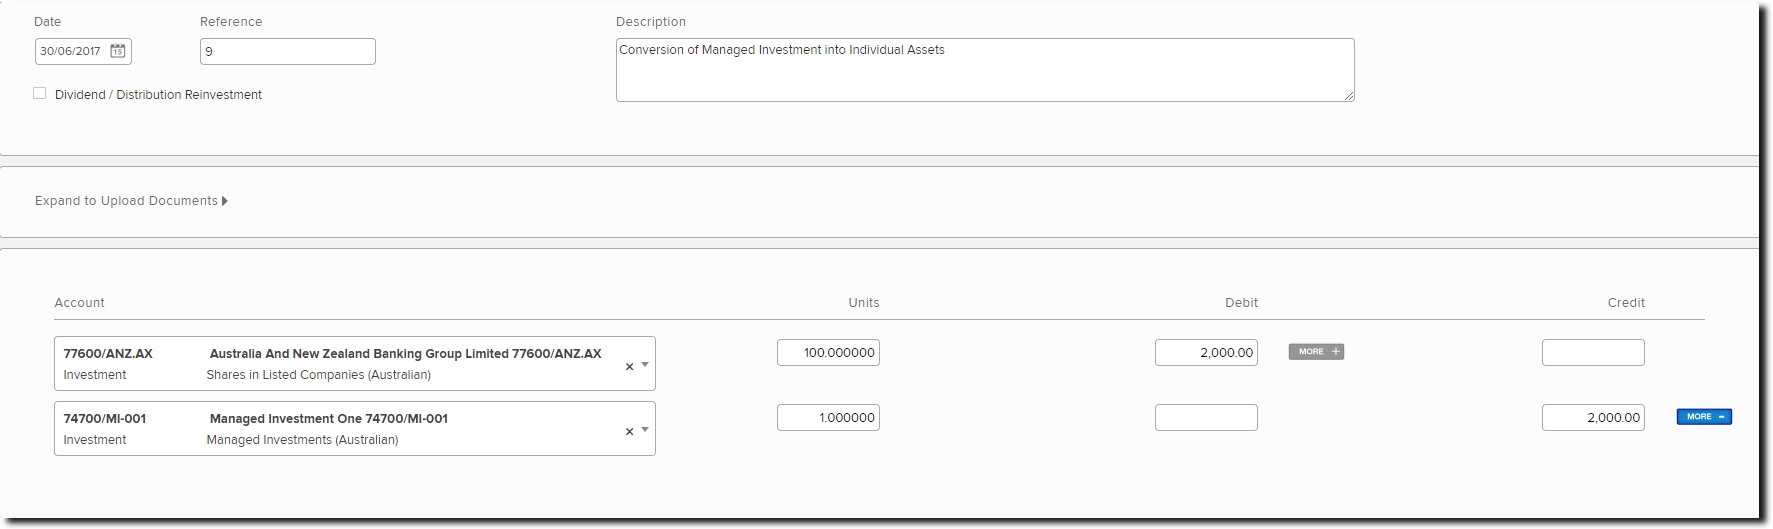Clear the ANZ.AX account selection
This screenshot has width=1773, height=529.
[629, 367]
